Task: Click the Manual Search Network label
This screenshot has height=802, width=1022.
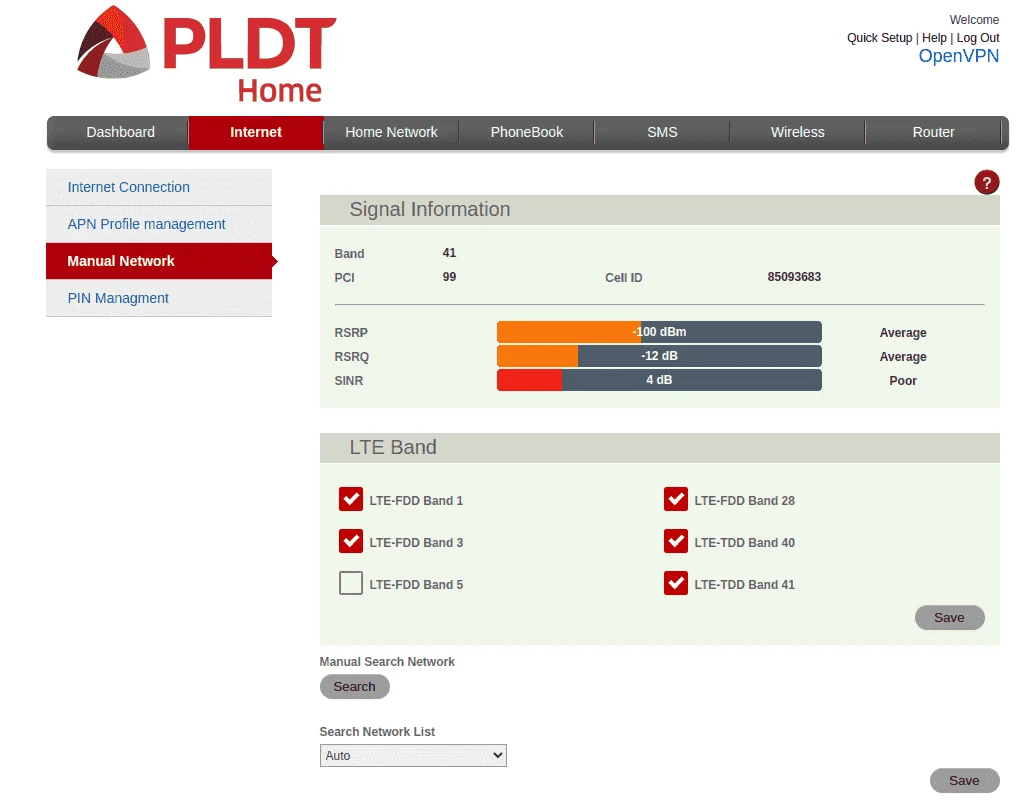Action: [387, 662]
